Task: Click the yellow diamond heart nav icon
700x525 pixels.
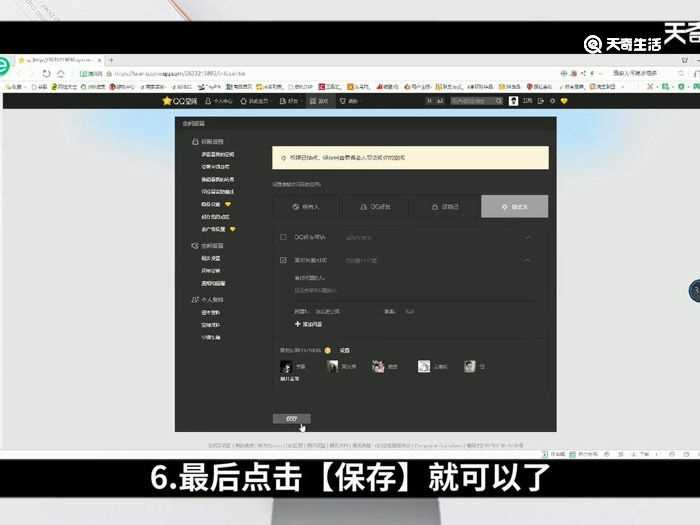Action: tap(564, 101)
